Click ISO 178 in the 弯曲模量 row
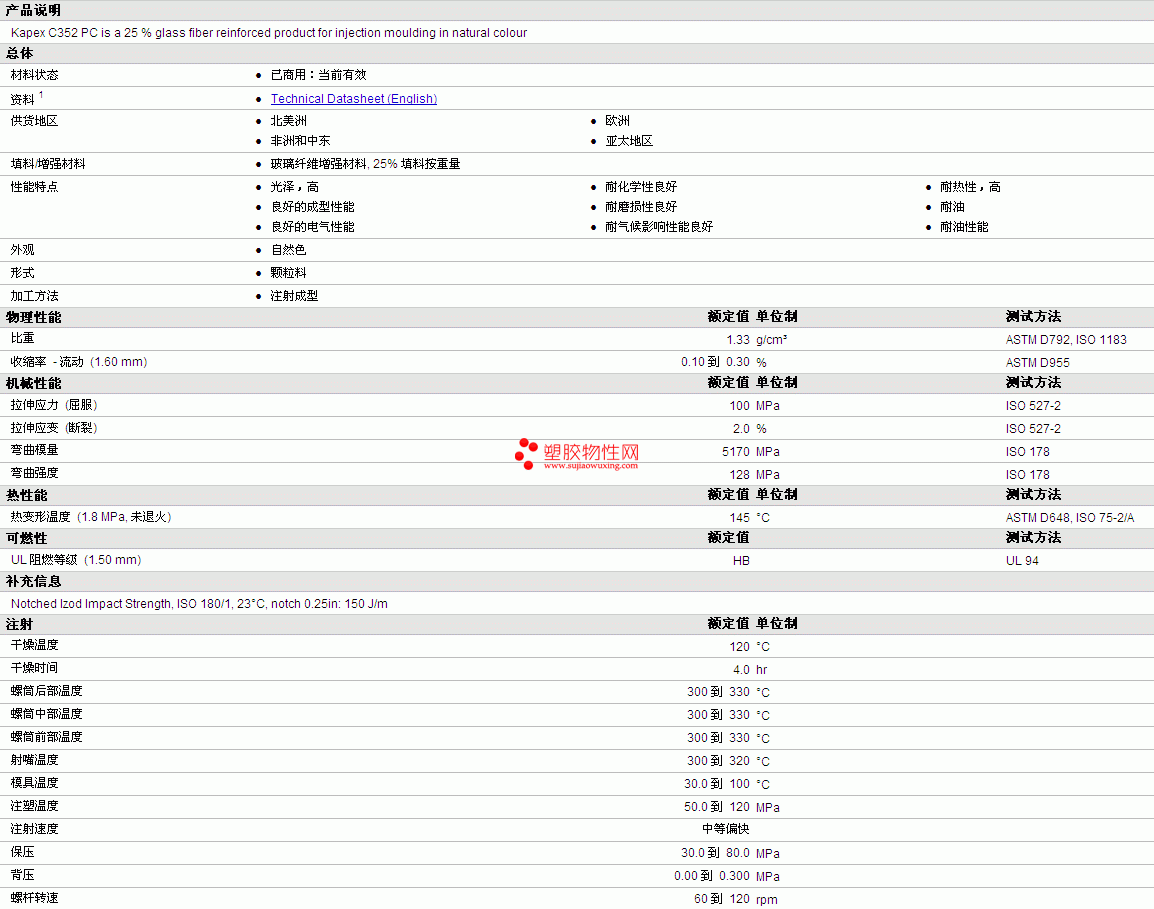The height and width of the screenshot is (909, 1154). click(1028, 452)
